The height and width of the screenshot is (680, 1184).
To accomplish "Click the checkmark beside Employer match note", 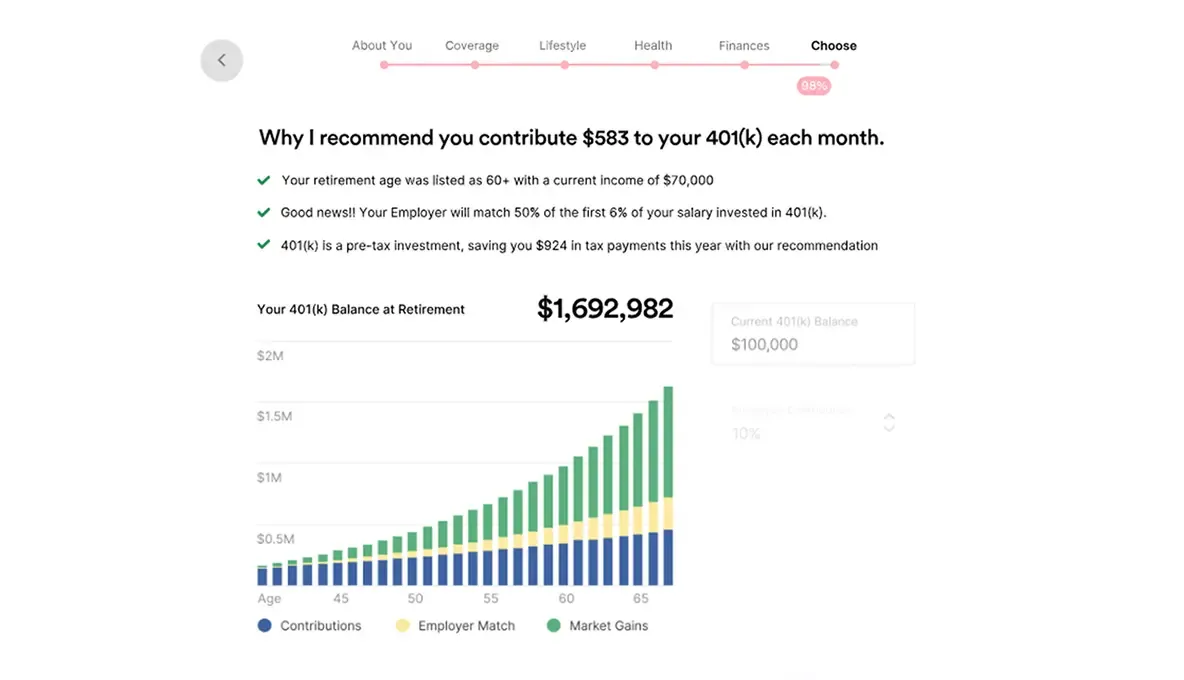I will pyautogui.click(x=264, y=213).
